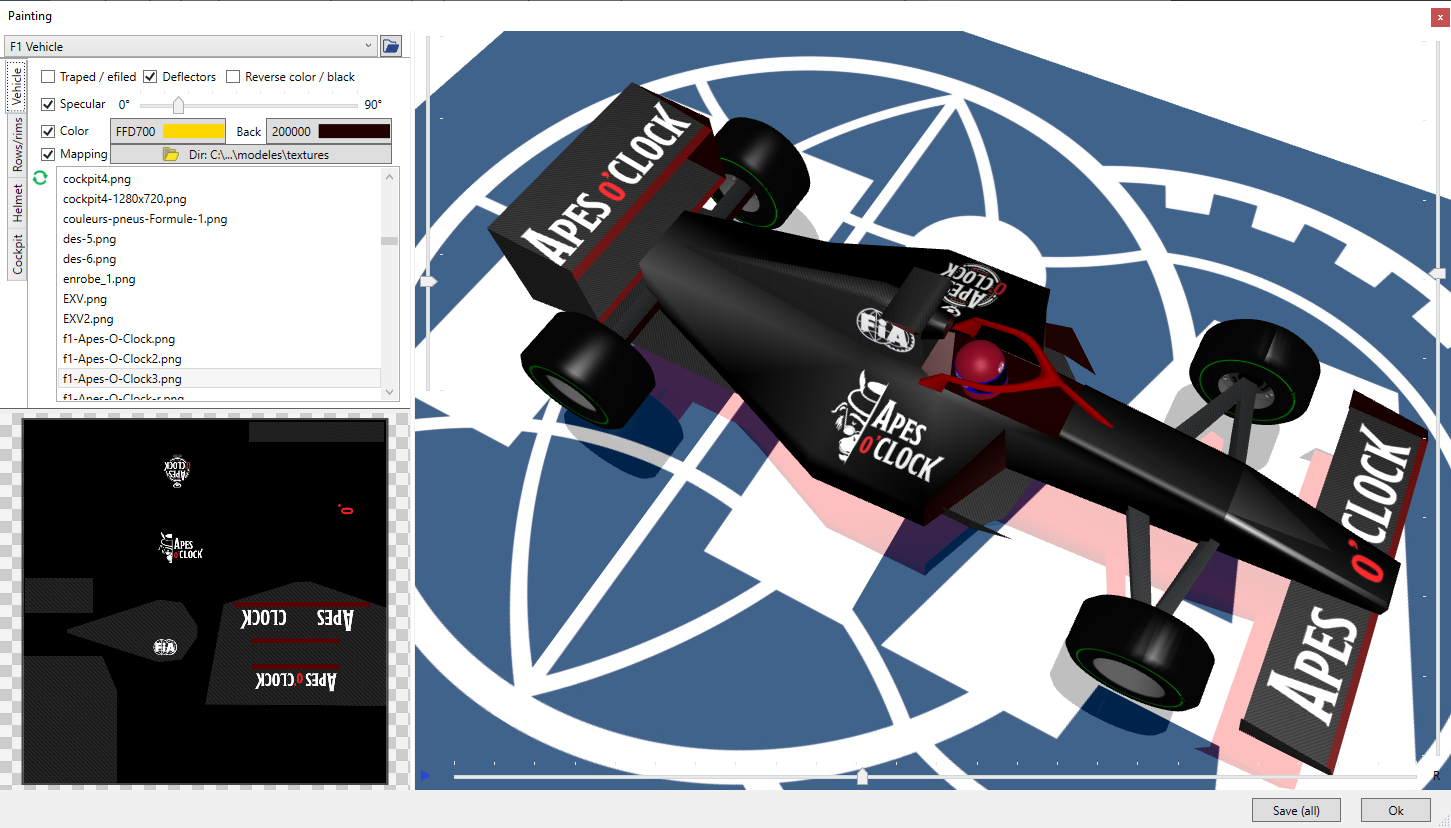Image resolution: width=1451 pixels, height=828 pixels.
Task: Toggle the Specular checkbox
Action: point(47,104)
